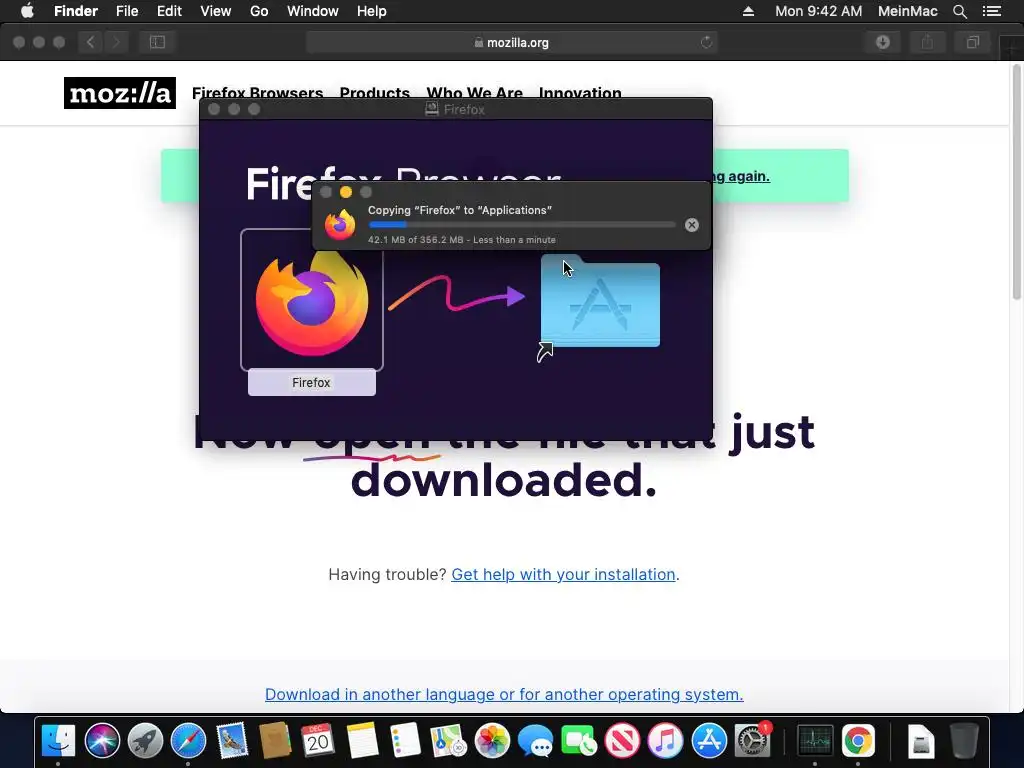Click Safari share button

(927, 42)
